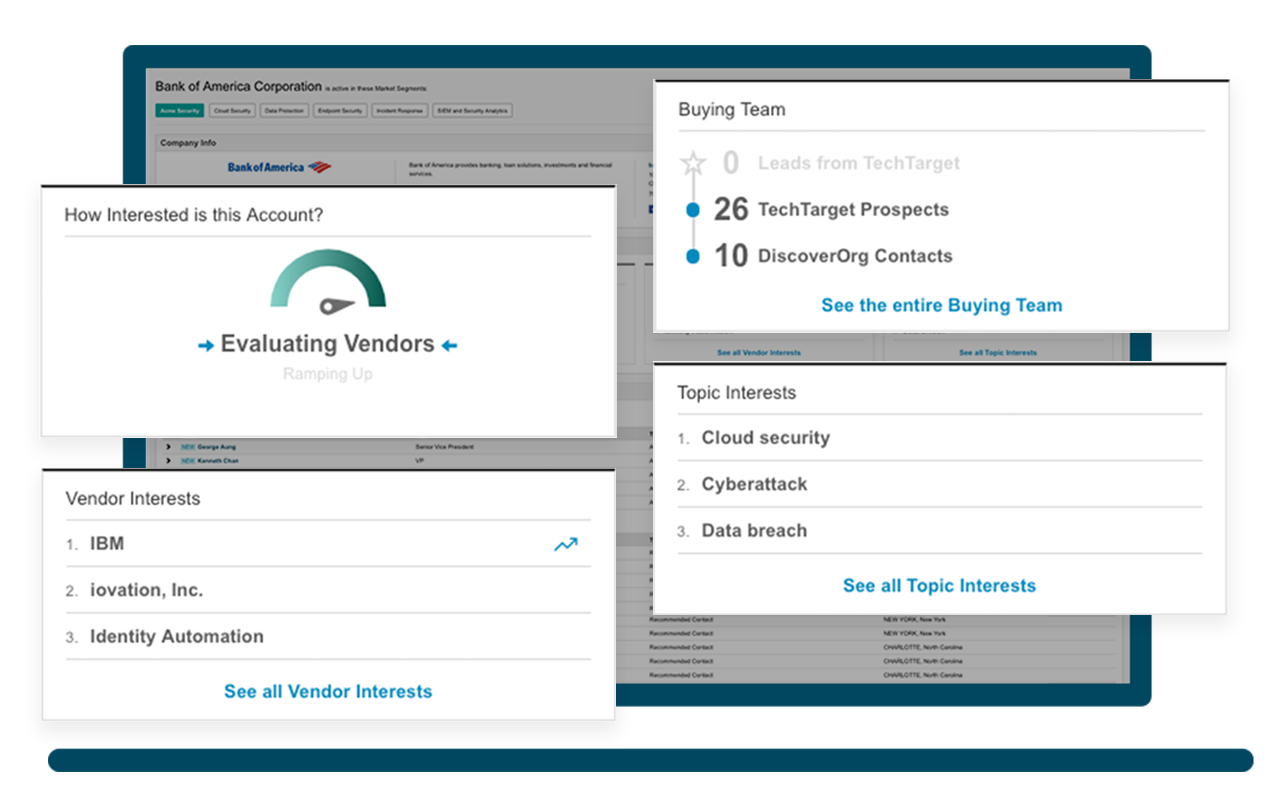1271x792 pixels.
Task: Click the Buying Team card title
Action: point(732,110)
